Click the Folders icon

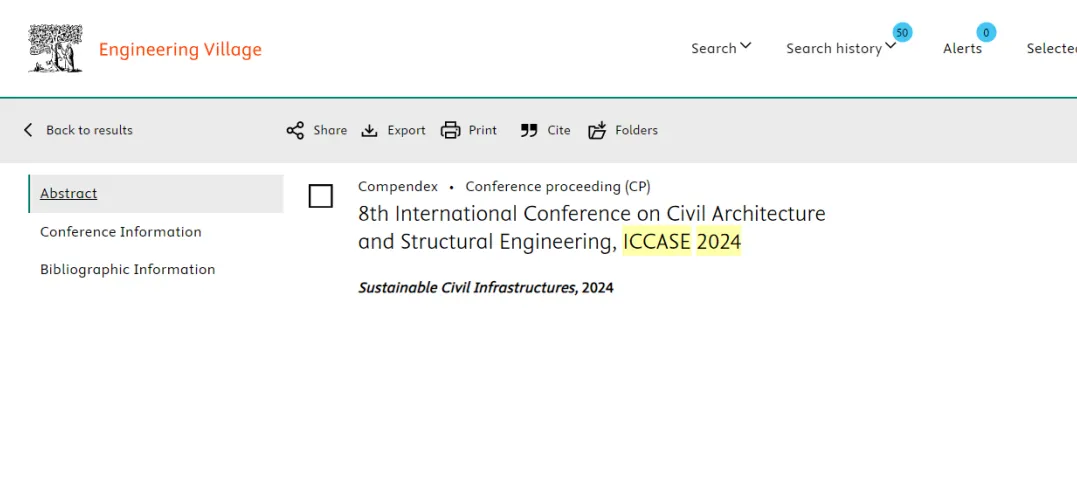pos(598,130)
